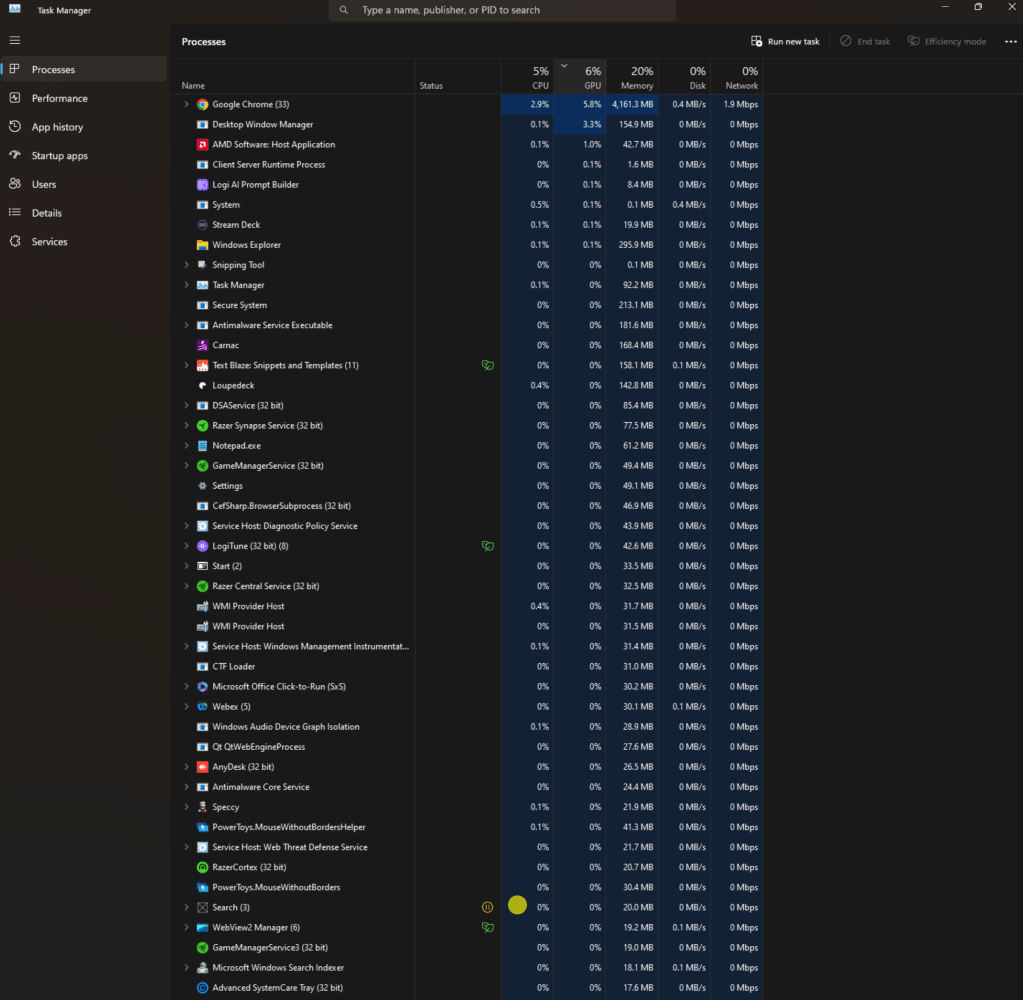Viewport: 1023px width, 1000px height.
Task: Click the RazerCortex process icon
Action: click(x=202, y=868)
